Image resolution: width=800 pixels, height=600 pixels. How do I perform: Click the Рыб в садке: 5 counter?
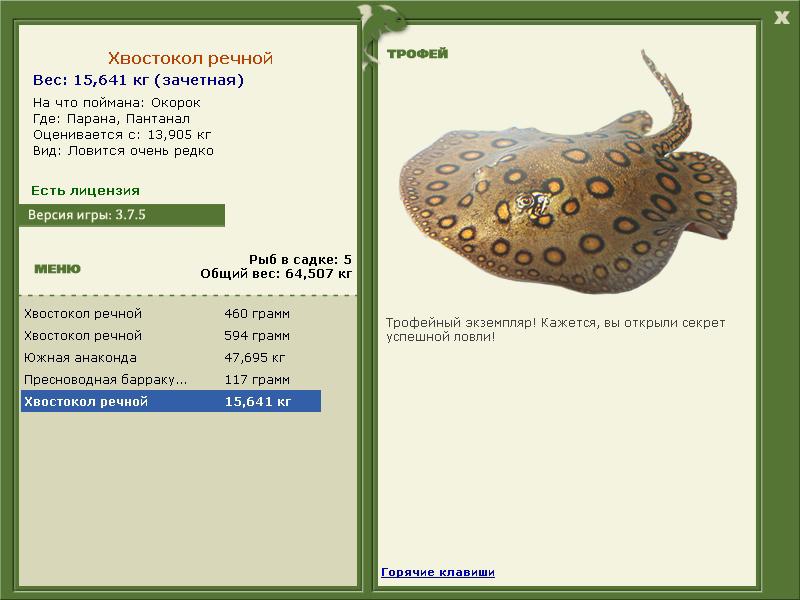(300, 259)
